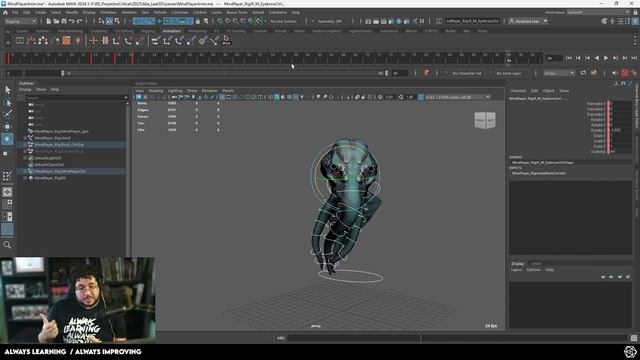Image resolution: width=640 pixels, height=360 pixels.
Task: Click the playback range slider handle
Action: [x=62, y=73]
